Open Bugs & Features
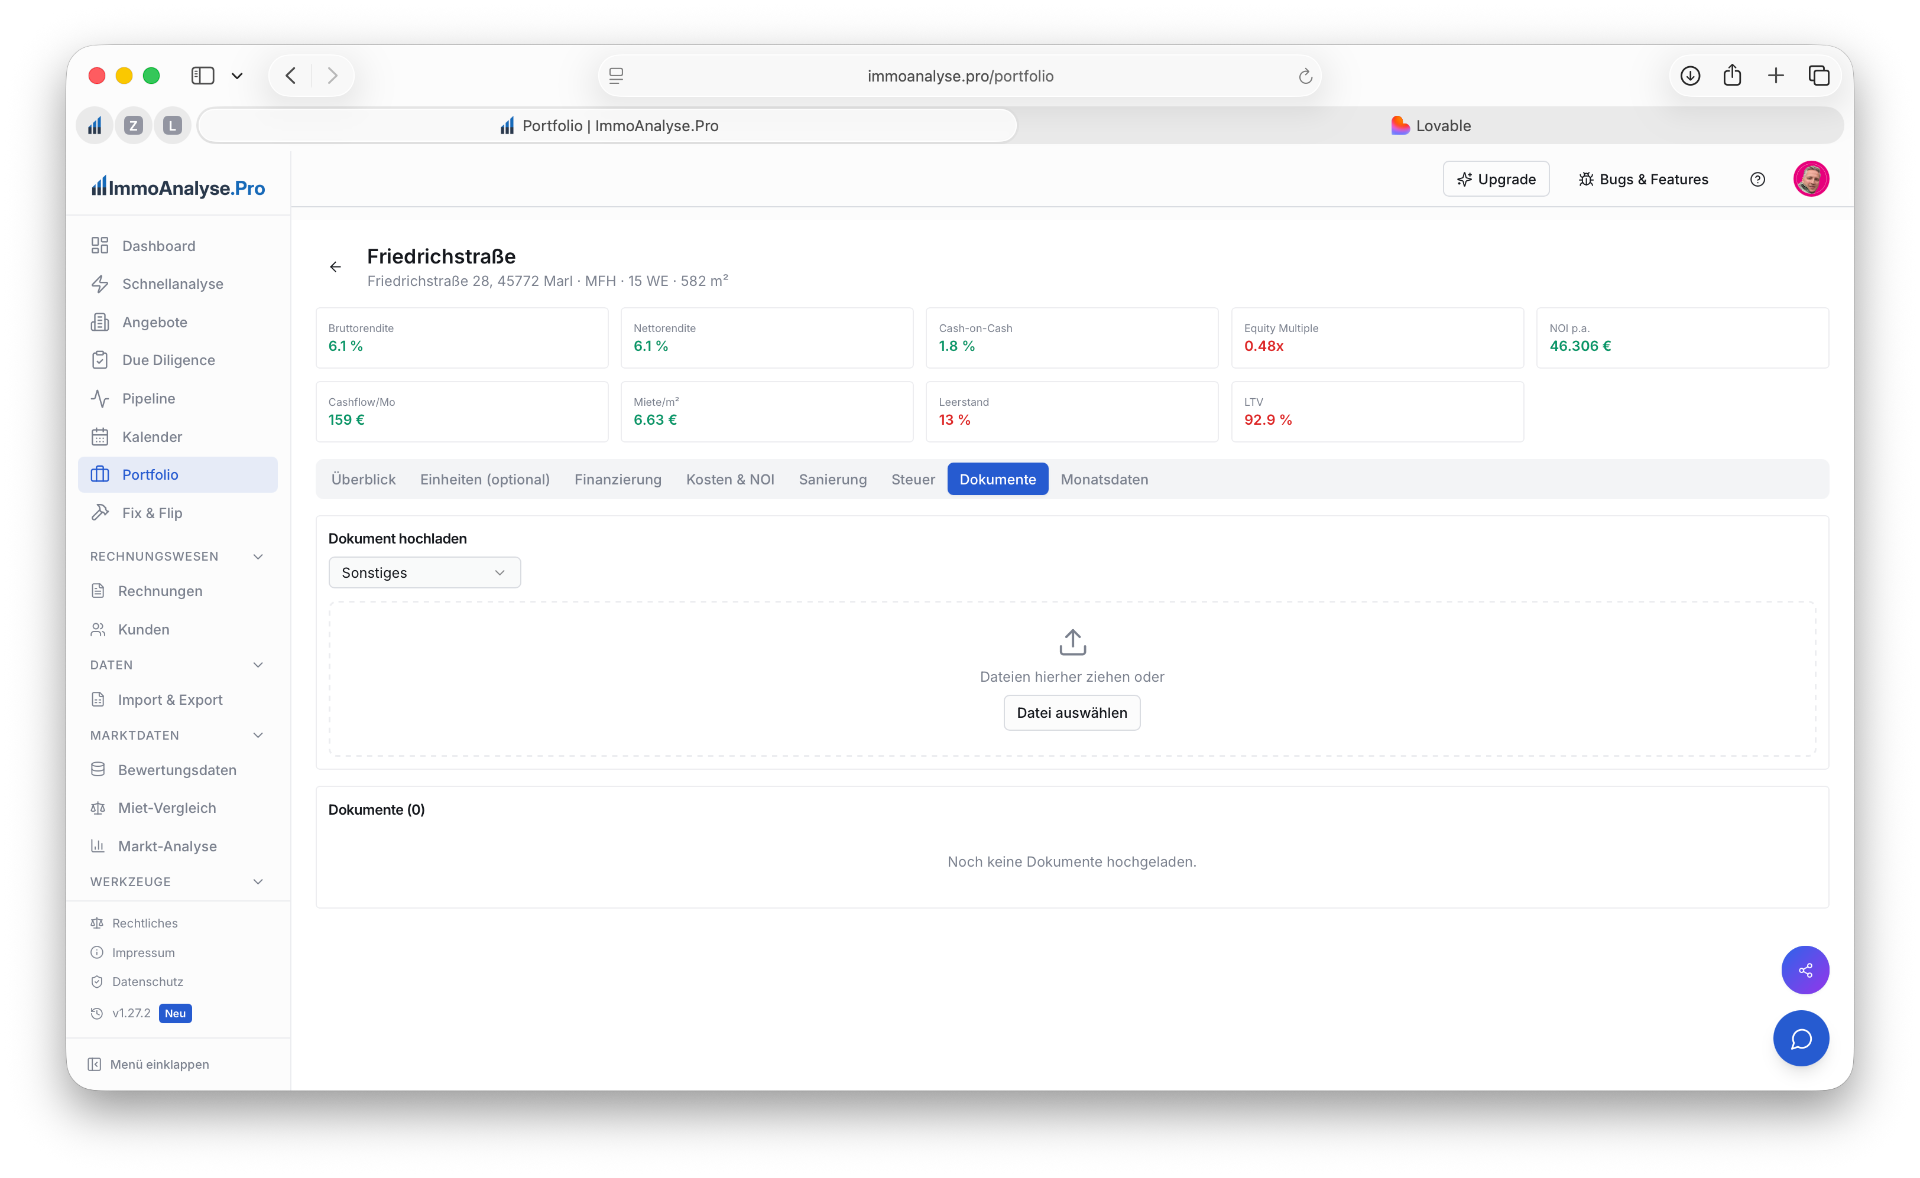The width and height of the screenshot is (1920, 1178). click(x=1643, y=179)
